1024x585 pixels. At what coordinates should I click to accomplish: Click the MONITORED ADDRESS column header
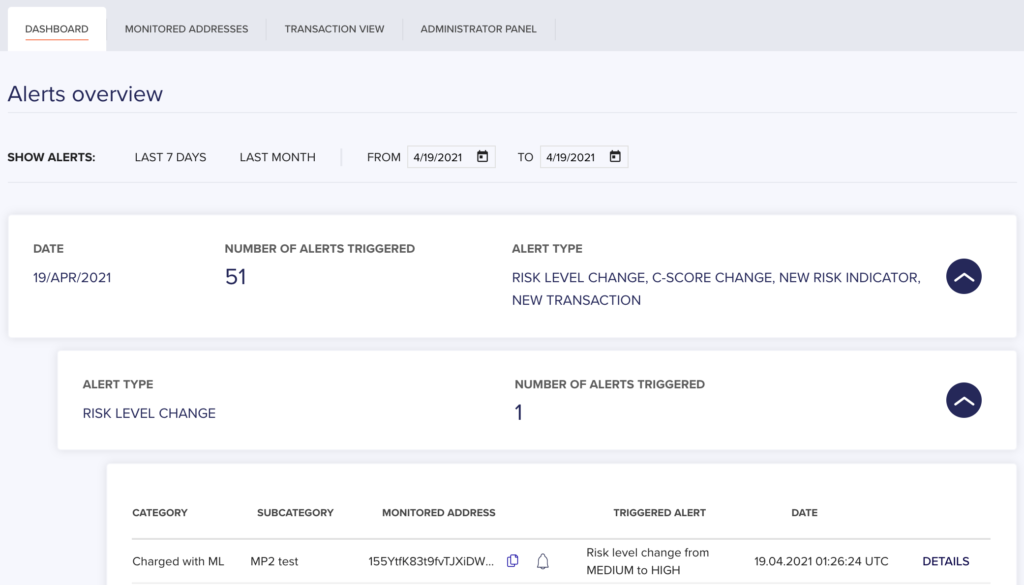pos(439,513)
